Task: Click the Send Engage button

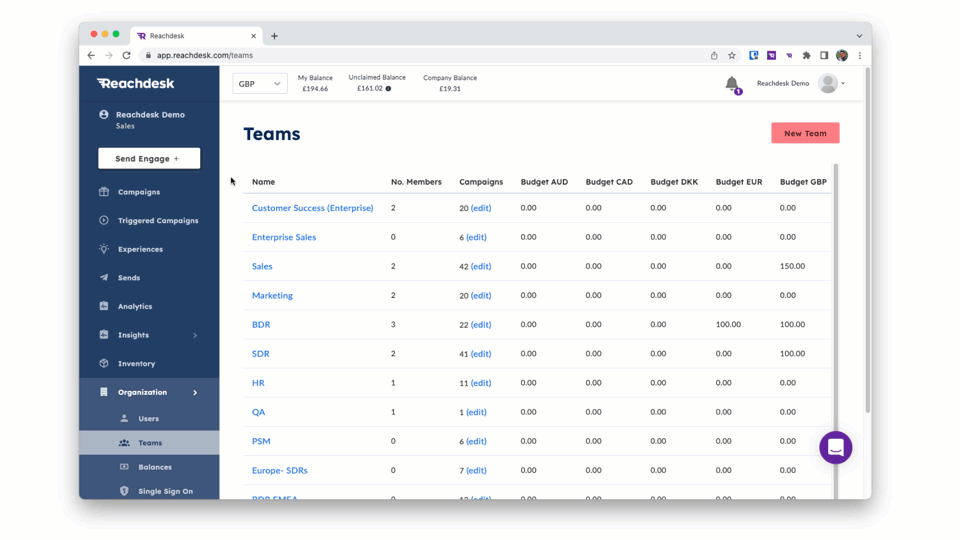Action: [x=149, y=159]
